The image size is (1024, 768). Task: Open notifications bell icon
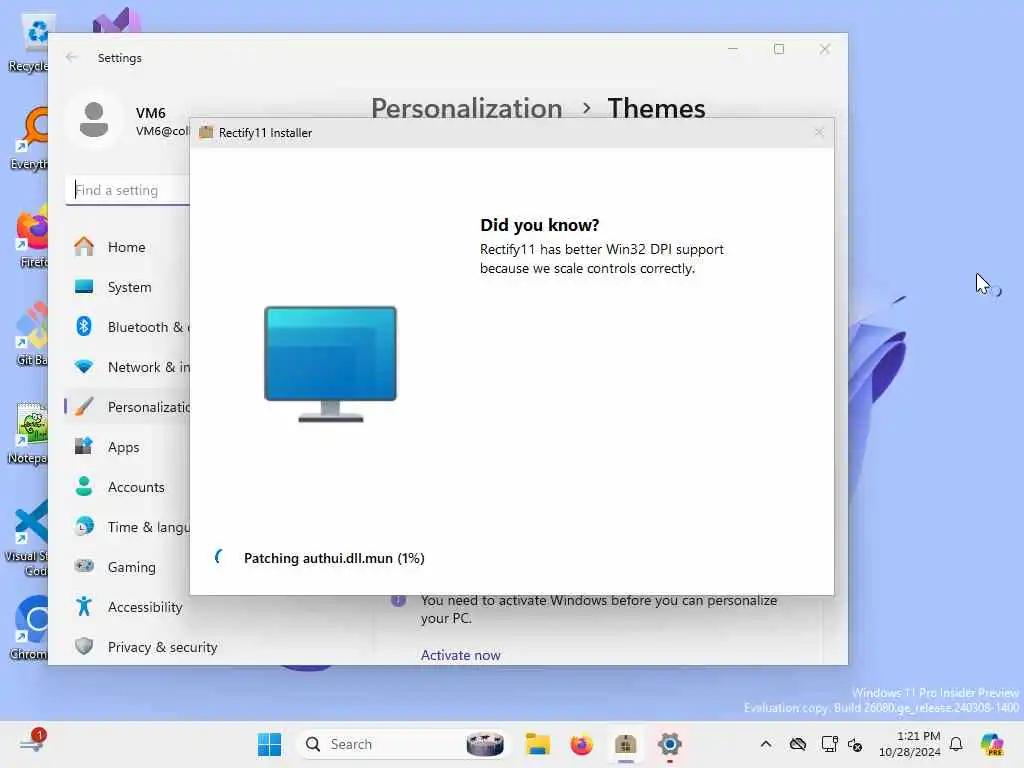click(x=956, y=744)
